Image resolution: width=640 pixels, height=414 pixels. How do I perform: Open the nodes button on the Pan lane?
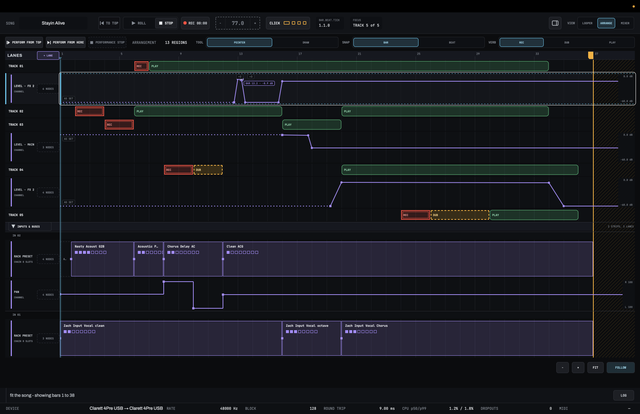coord(48,294)
